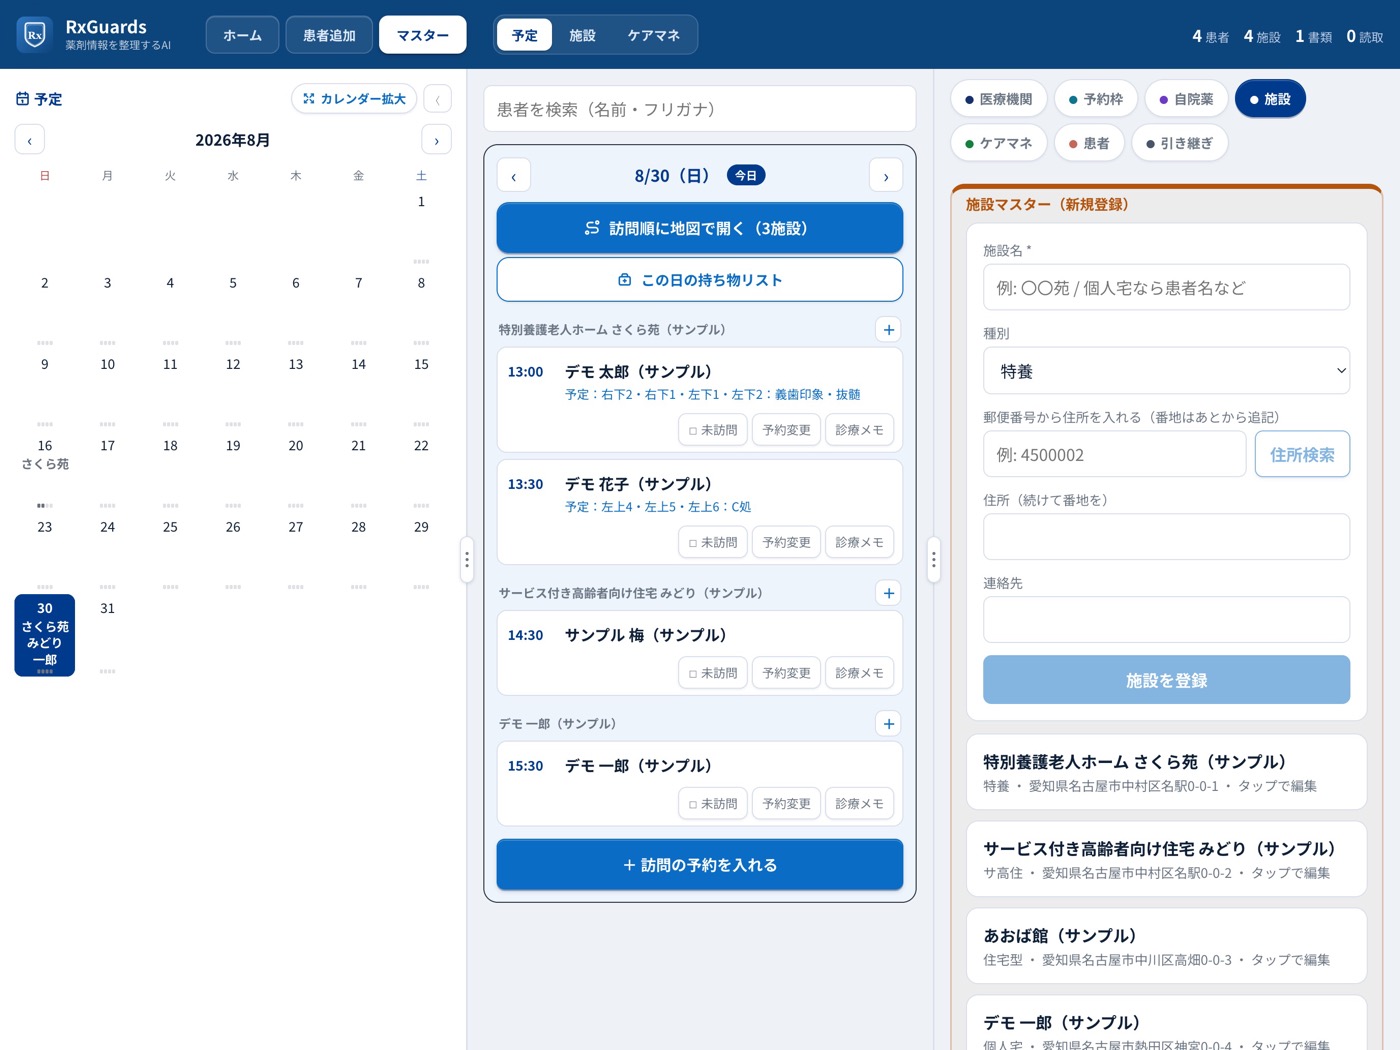
Task: Click the 1 書類 counter
Action: click(x=1313, y=36)
